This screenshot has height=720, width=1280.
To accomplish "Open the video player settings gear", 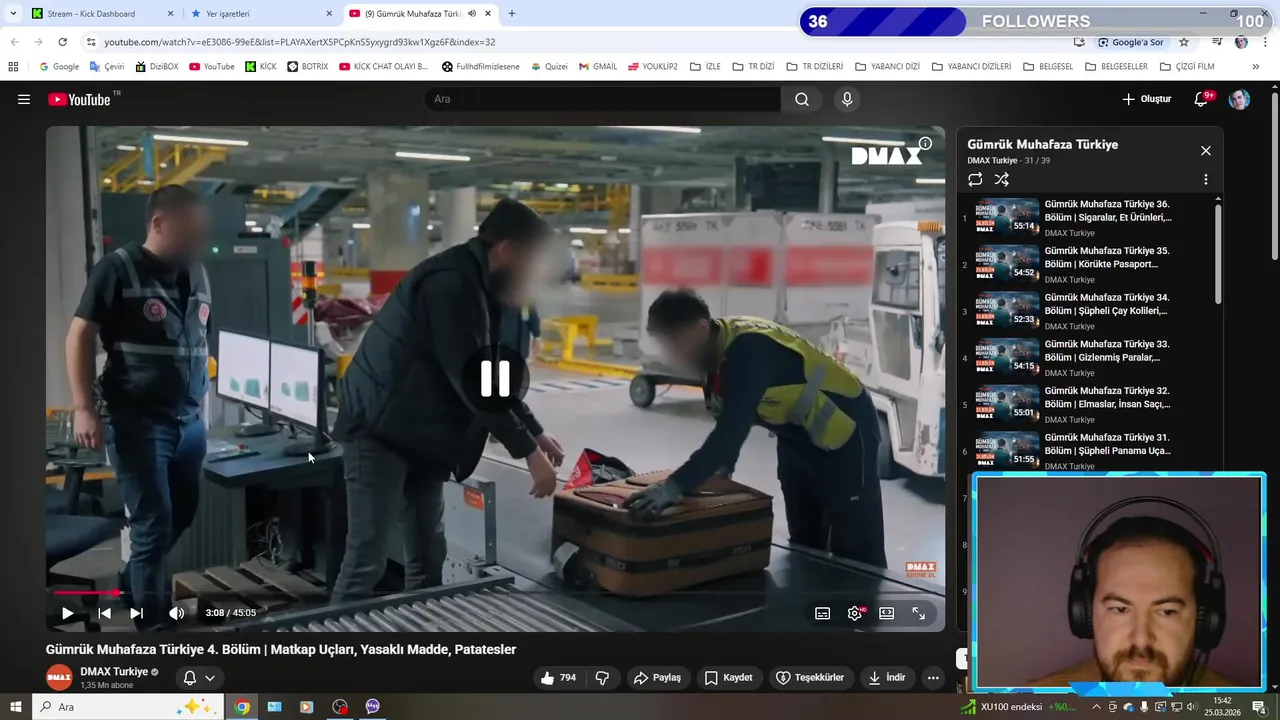I will click(x=855, y=613).
